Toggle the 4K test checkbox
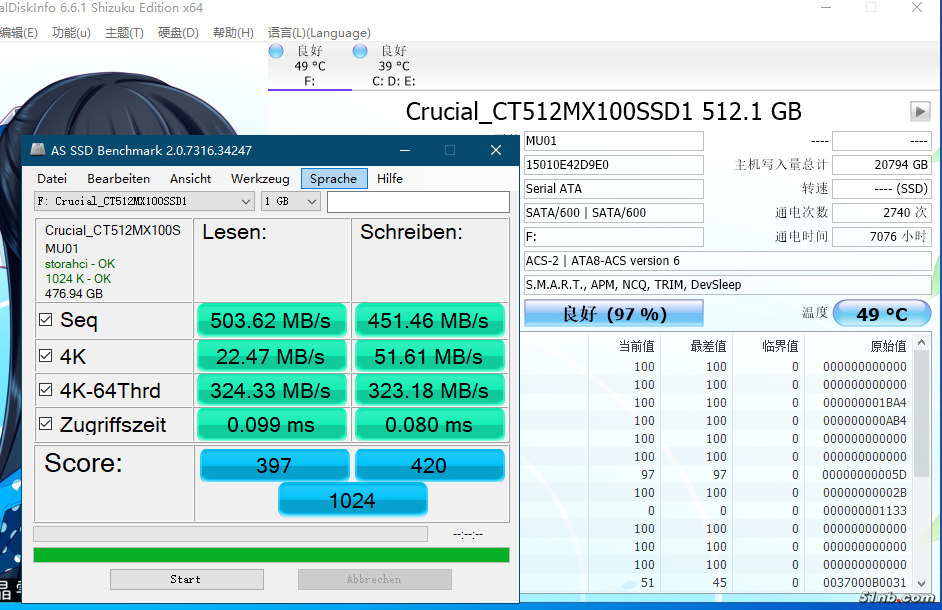This screenshot has width=942, height=610. [x=45, y=356]
